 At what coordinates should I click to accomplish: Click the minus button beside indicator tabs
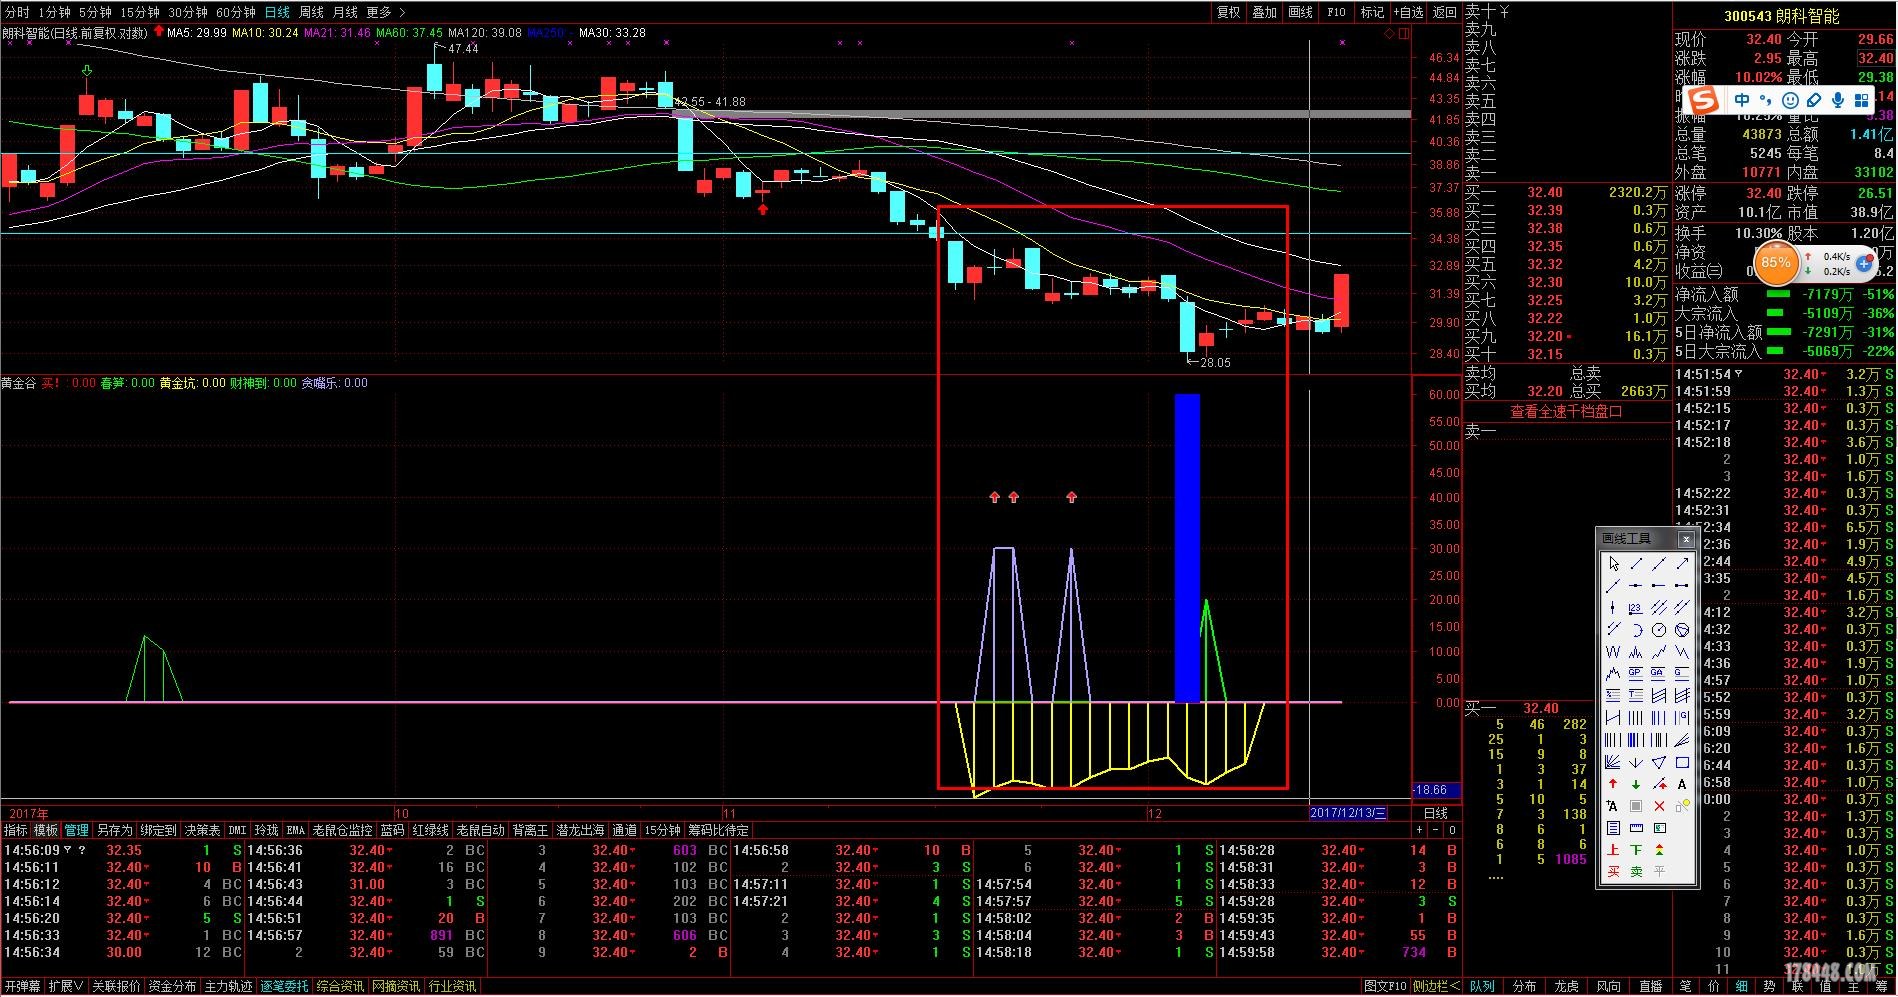point(1436,830)
